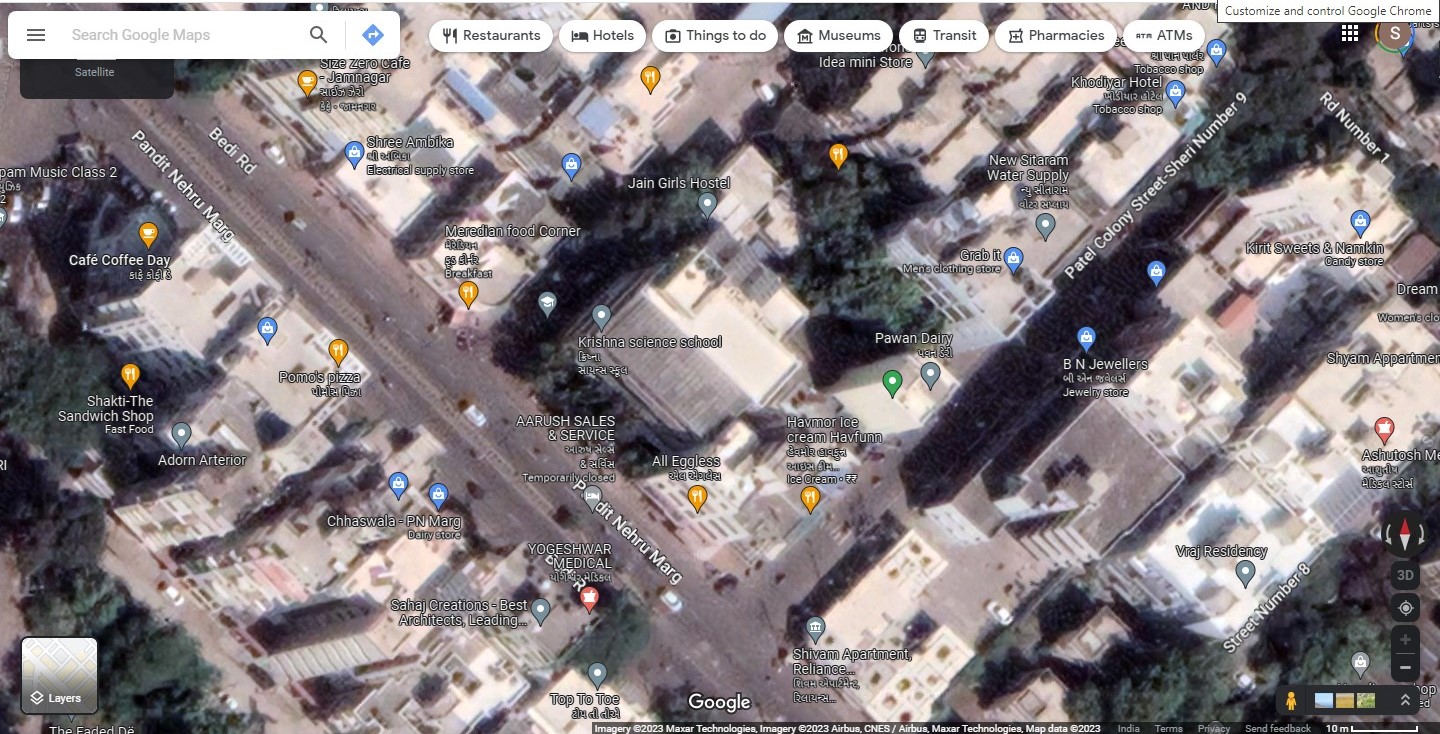
Task: Click the India link in footer
Action: coord(1128,729)
